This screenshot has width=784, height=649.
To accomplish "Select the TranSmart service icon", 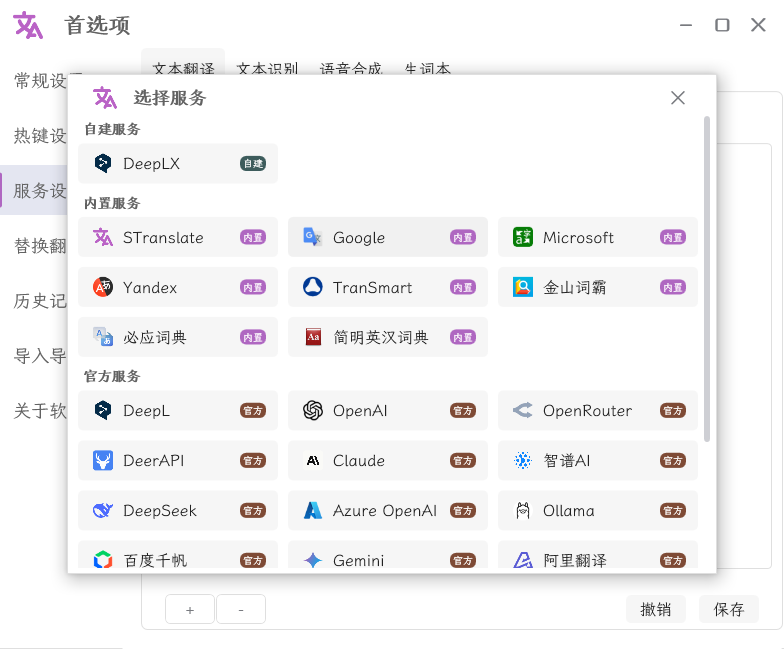I will click(313, 288).
